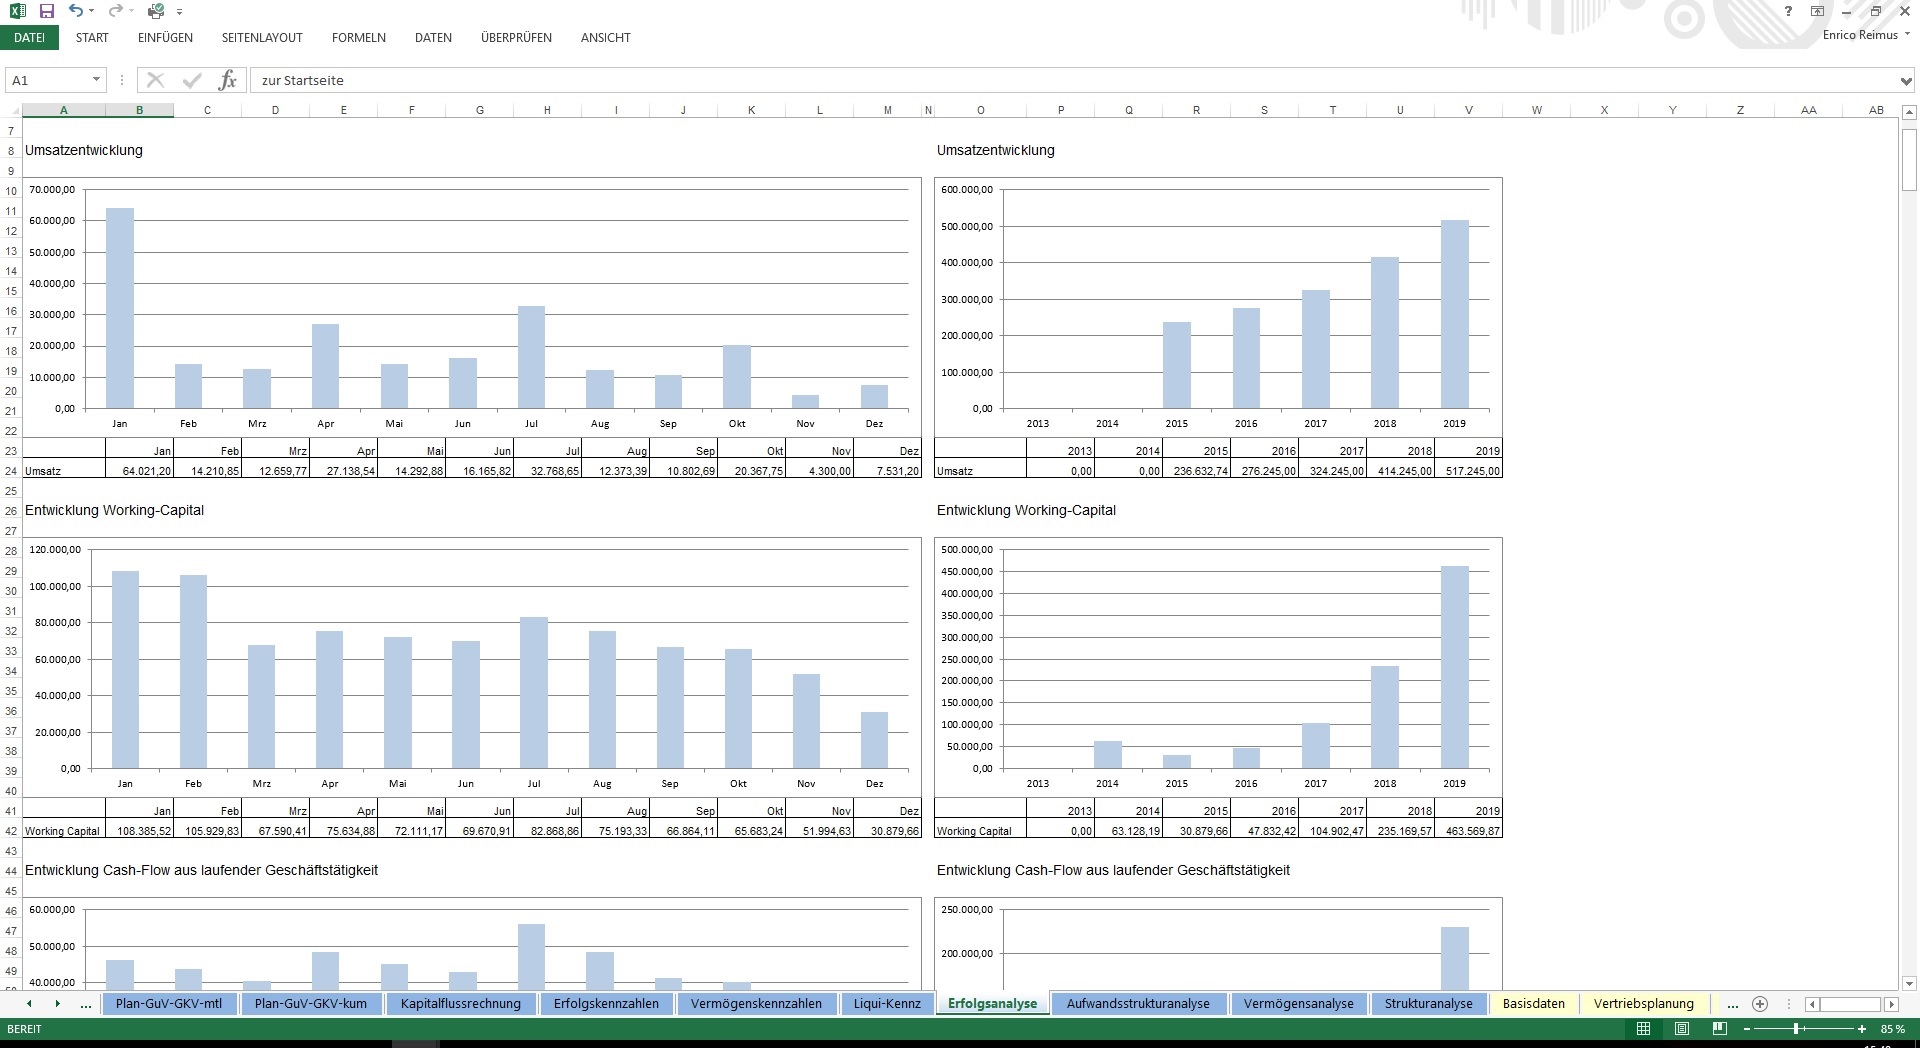Viewport: 1920px width, 1048px height.
Task: Click the Undo arrow icon
Action: (x=76, y=11)
